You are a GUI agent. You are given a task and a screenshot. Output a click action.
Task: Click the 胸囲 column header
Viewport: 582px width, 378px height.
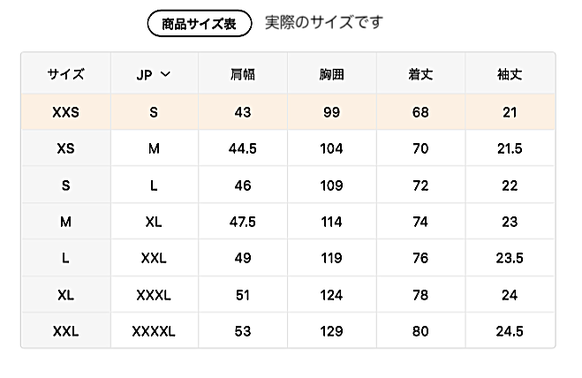click(331, 74)
